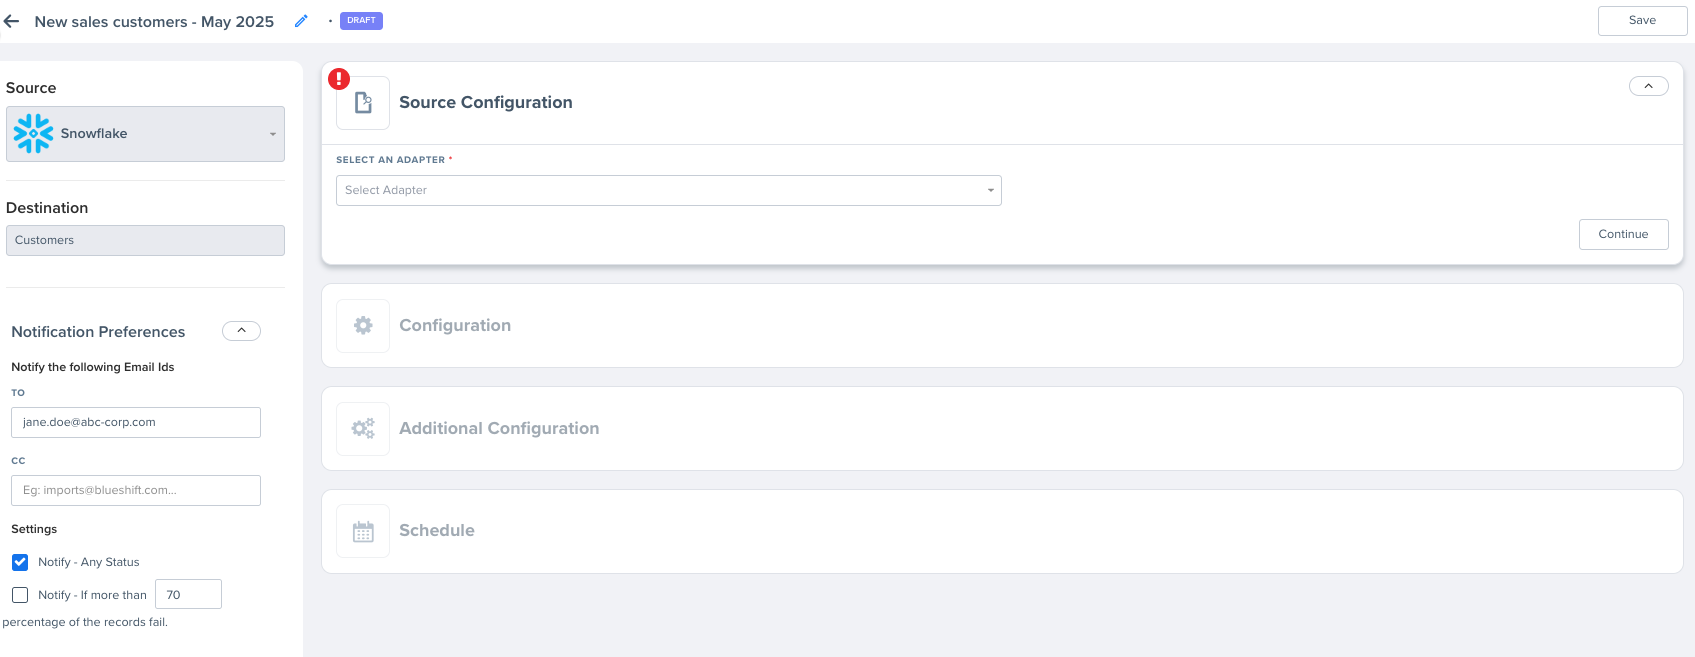The image size is (1695, 657).
Task: Collapse the Source Configuration panel
Action: tap(1648, 86)
